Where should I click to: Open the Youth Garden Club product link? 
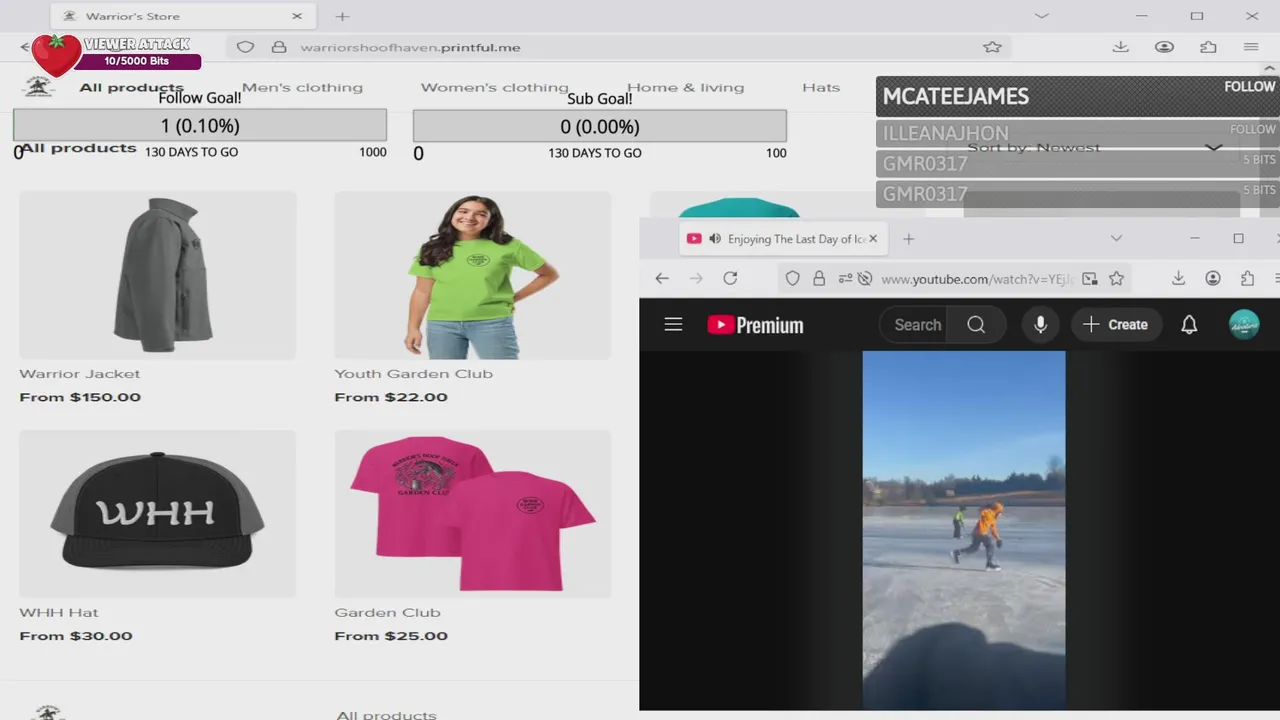(x=413, y=374)
